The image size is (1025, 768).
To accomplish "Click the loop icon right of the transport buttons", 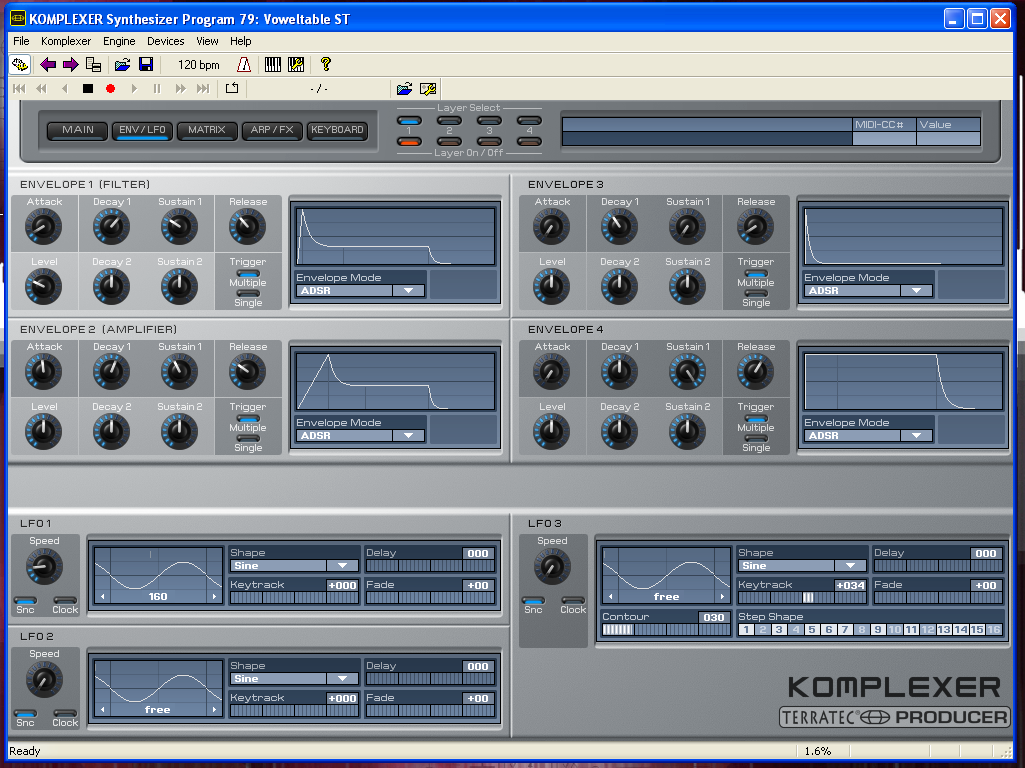I will tap(232, 88).
